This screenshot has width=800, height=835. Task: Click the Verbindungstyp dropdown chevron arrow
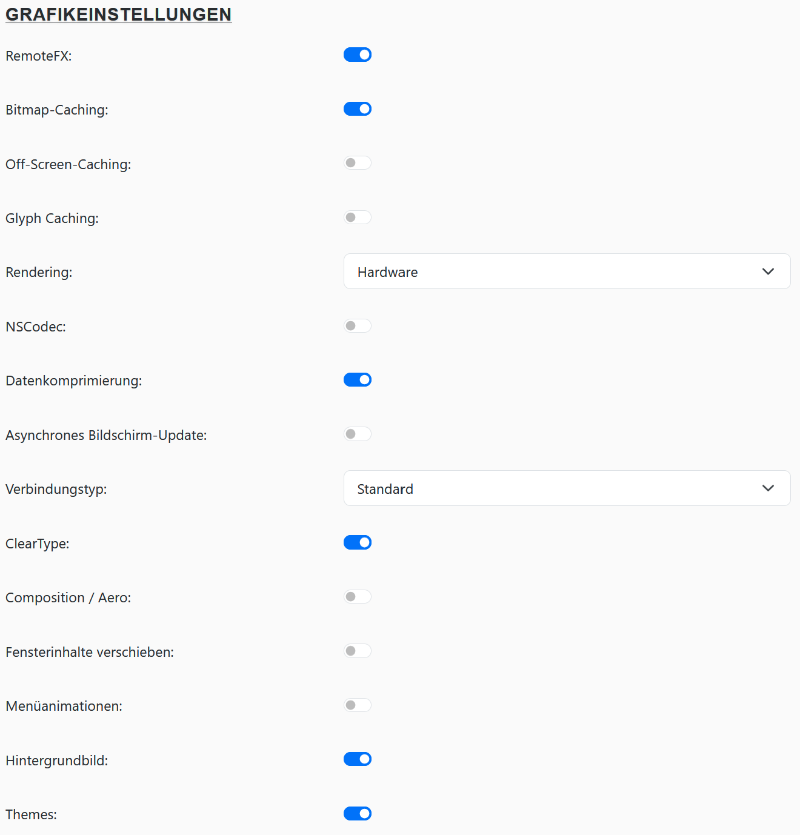coord(768,488)
